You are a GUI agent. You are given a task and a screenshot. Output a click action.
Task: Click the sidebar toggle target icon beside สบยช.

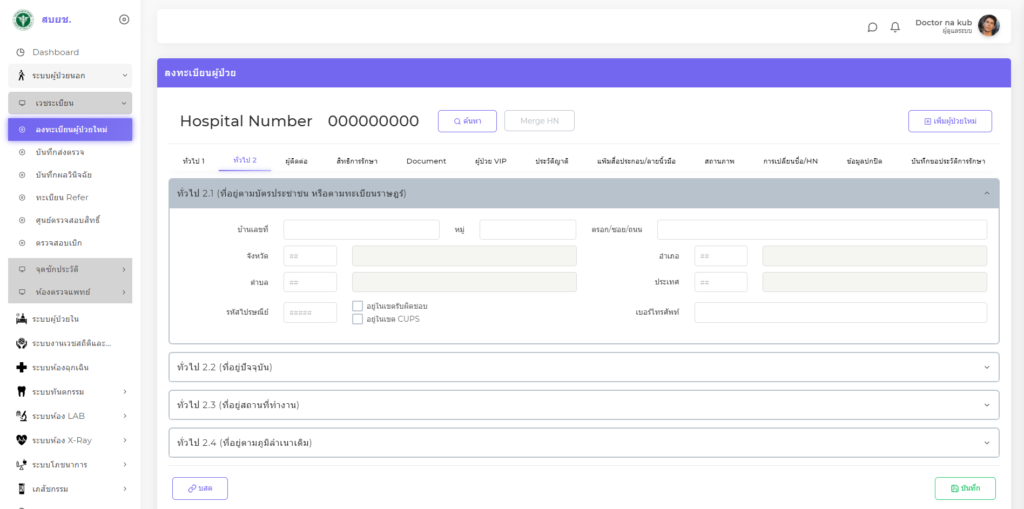point(124,19)
